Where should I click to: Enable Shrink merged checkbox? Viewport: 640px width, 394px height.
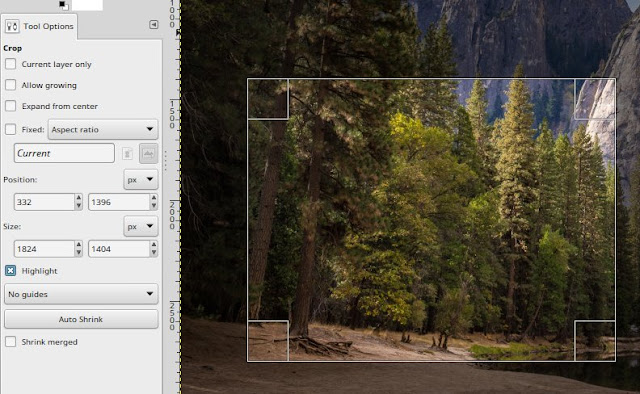pyautogui.click(x=11, y=342)
